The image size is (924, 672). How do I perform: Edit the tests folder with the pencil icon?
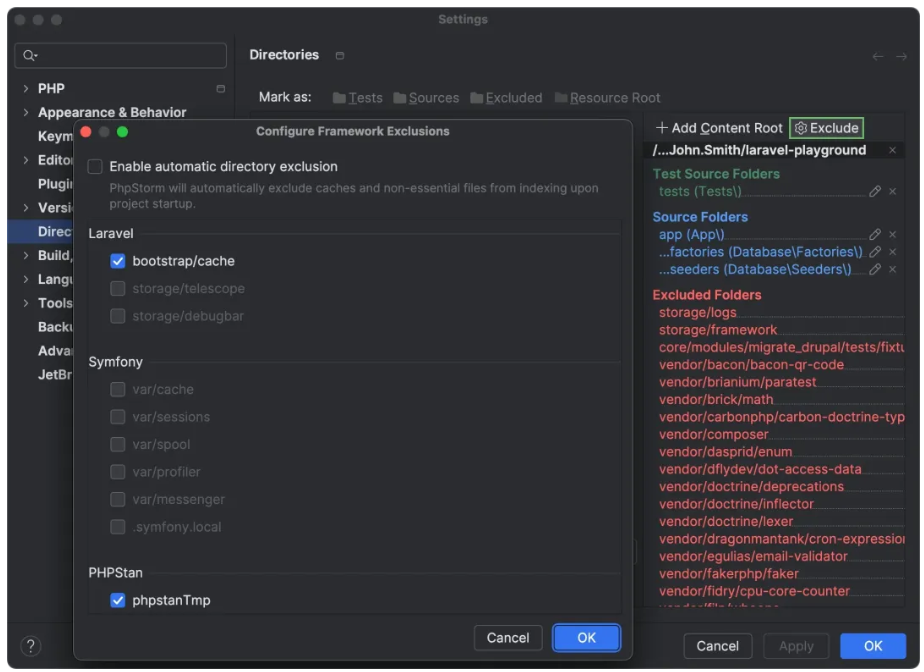point(875,191)
